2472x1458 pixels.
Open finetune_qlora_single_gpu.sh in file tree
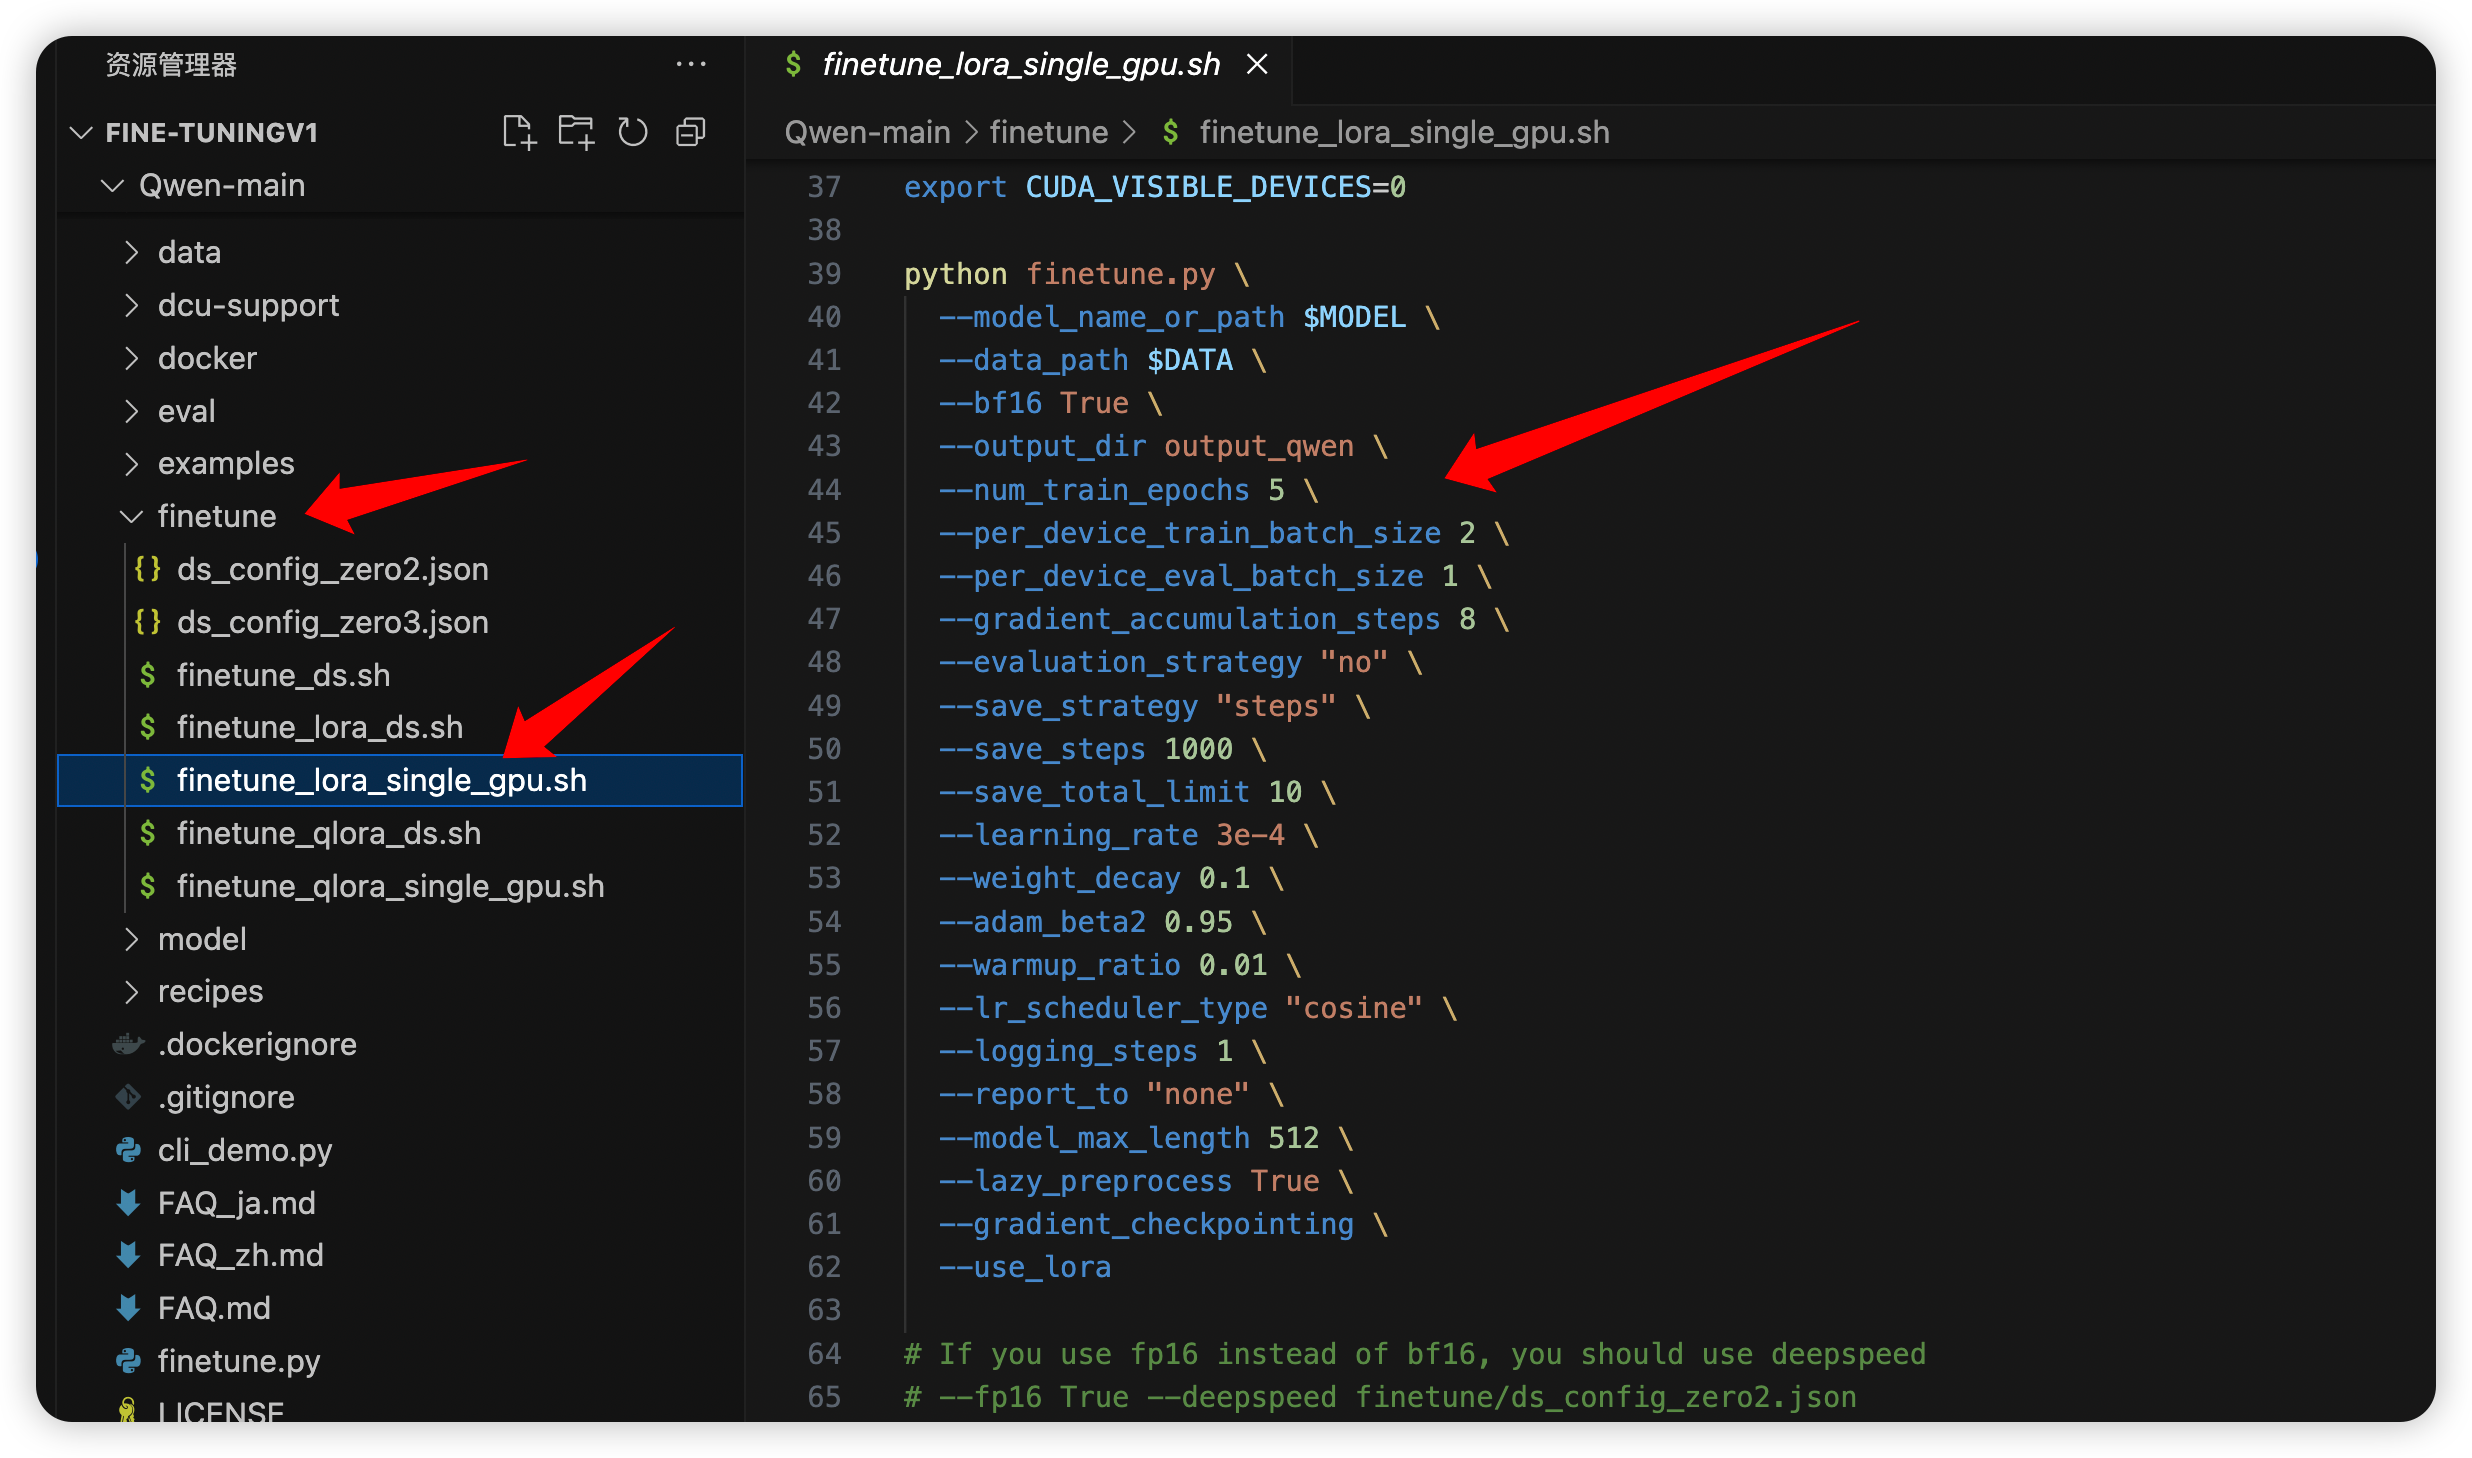click(x=390, y=886)
